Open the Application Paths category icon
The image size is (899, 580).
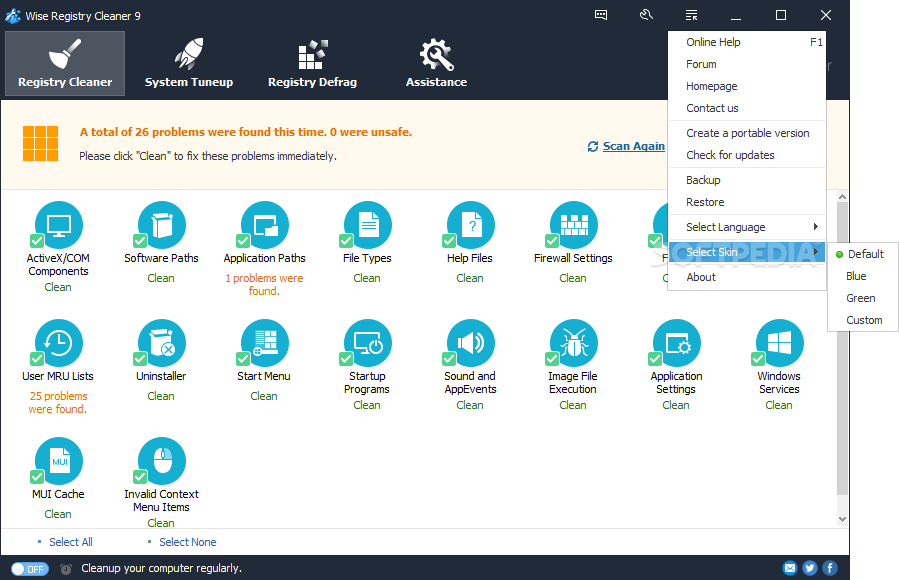pyautogui.click(x=265, y=225)
